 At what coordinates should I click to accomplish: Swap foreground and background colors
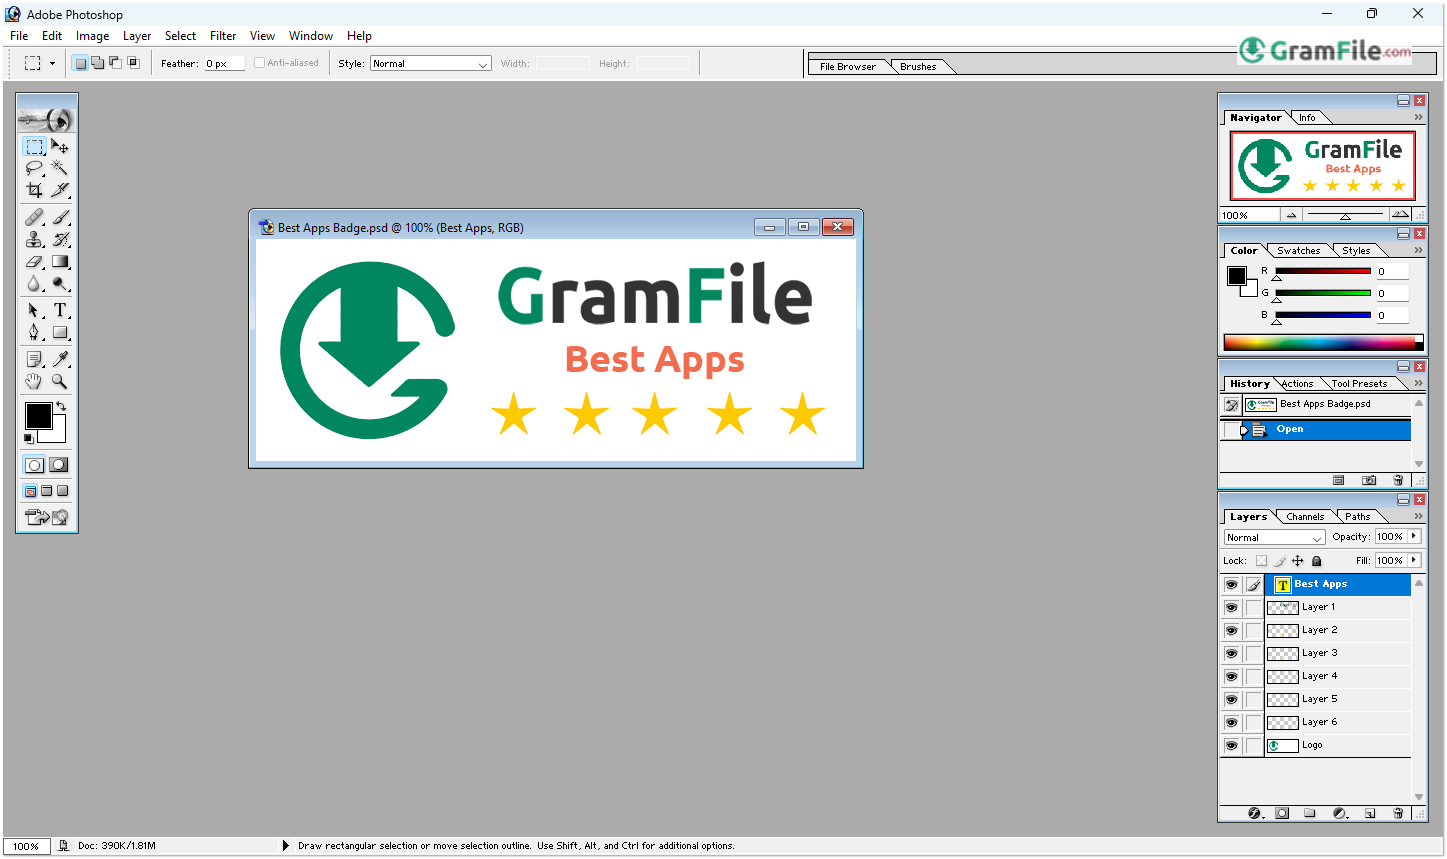tap(61, 406)
